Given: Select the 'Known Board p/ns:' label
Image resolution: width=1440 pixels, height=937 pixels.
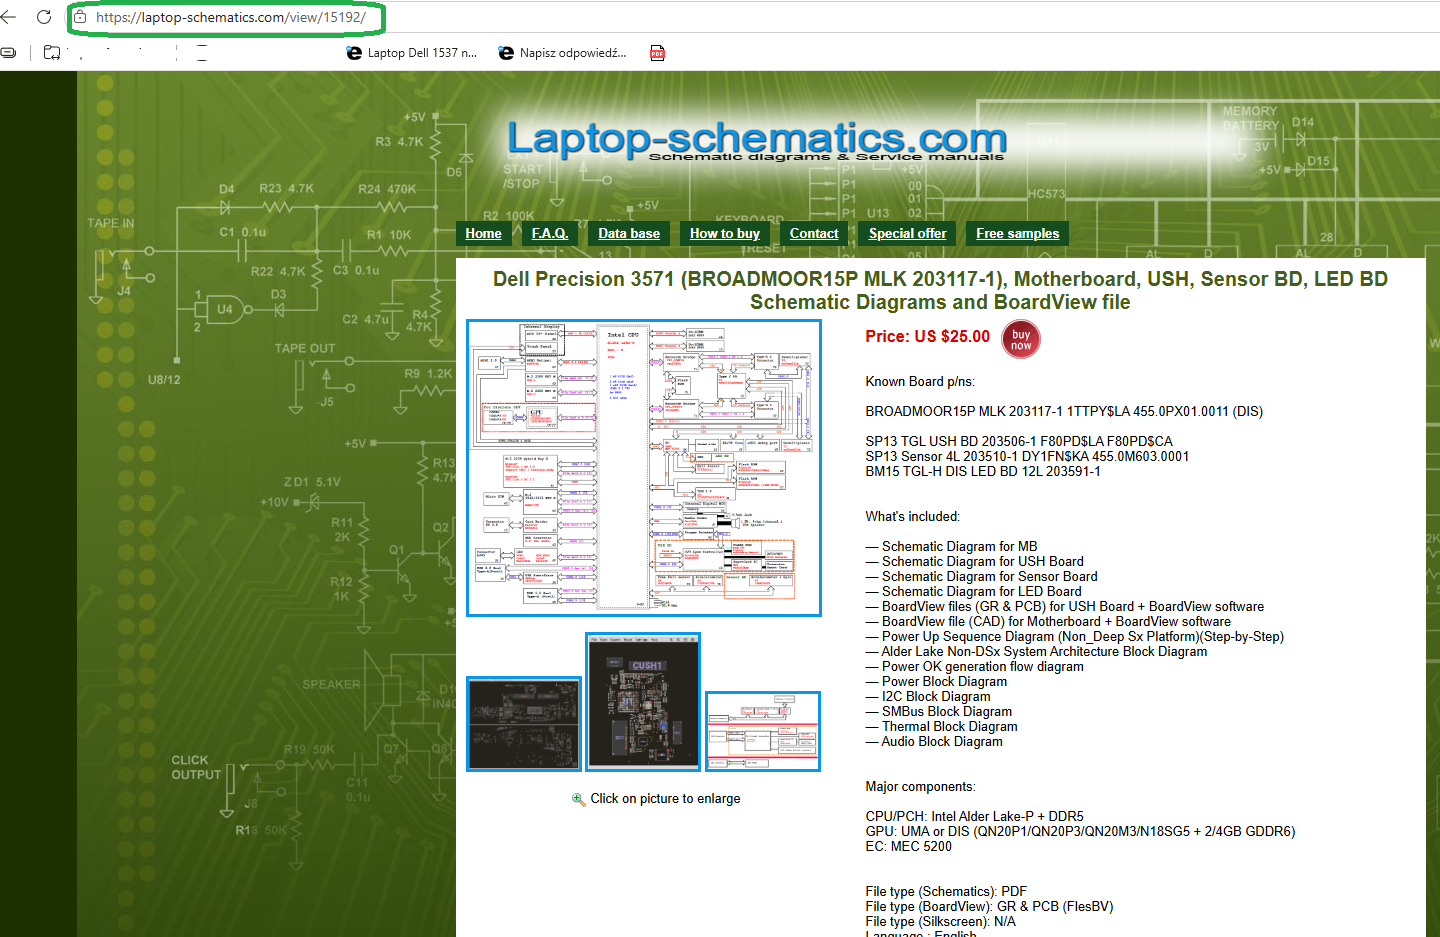Looking at the screenshot, I should [920, 382].
